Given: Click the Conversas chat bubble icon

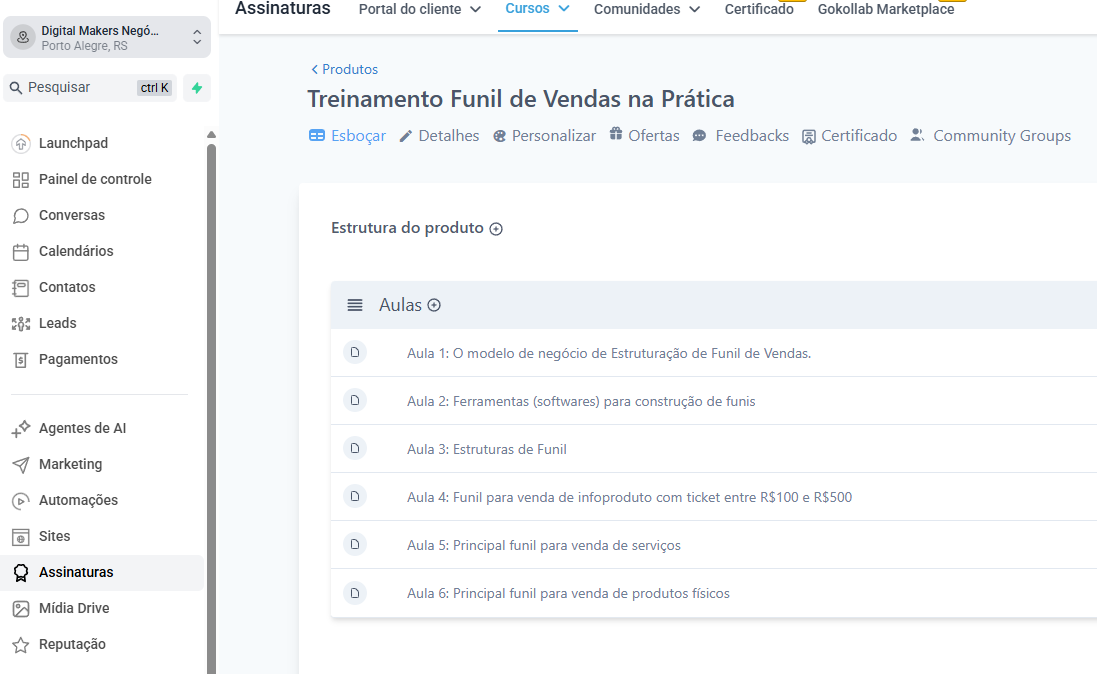Looking at the screenshot, I should 21,216.
